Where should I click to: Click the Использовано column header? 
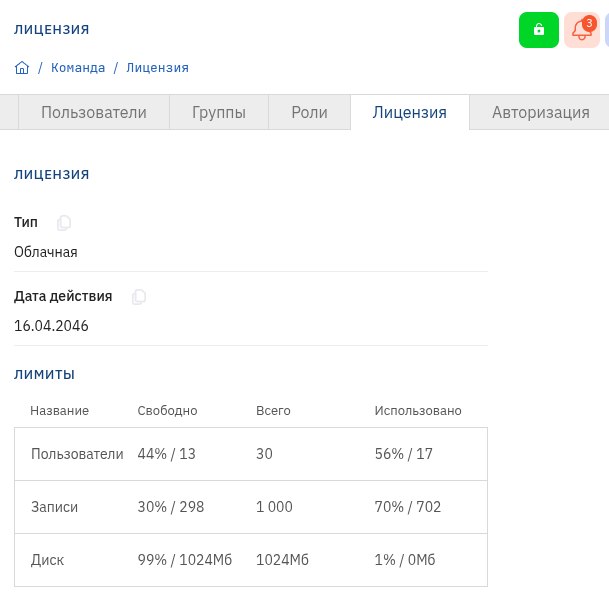418,411
